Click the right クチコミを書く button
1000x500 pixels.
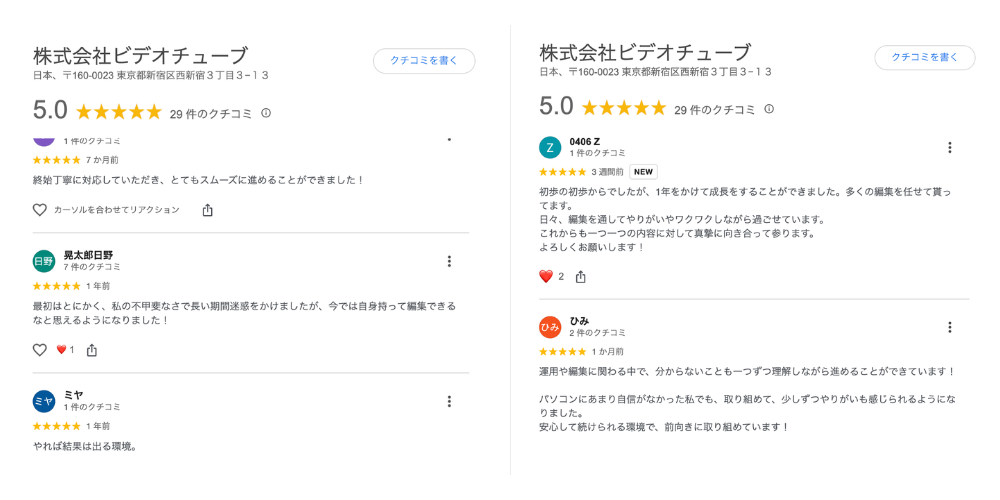point(925,57)
